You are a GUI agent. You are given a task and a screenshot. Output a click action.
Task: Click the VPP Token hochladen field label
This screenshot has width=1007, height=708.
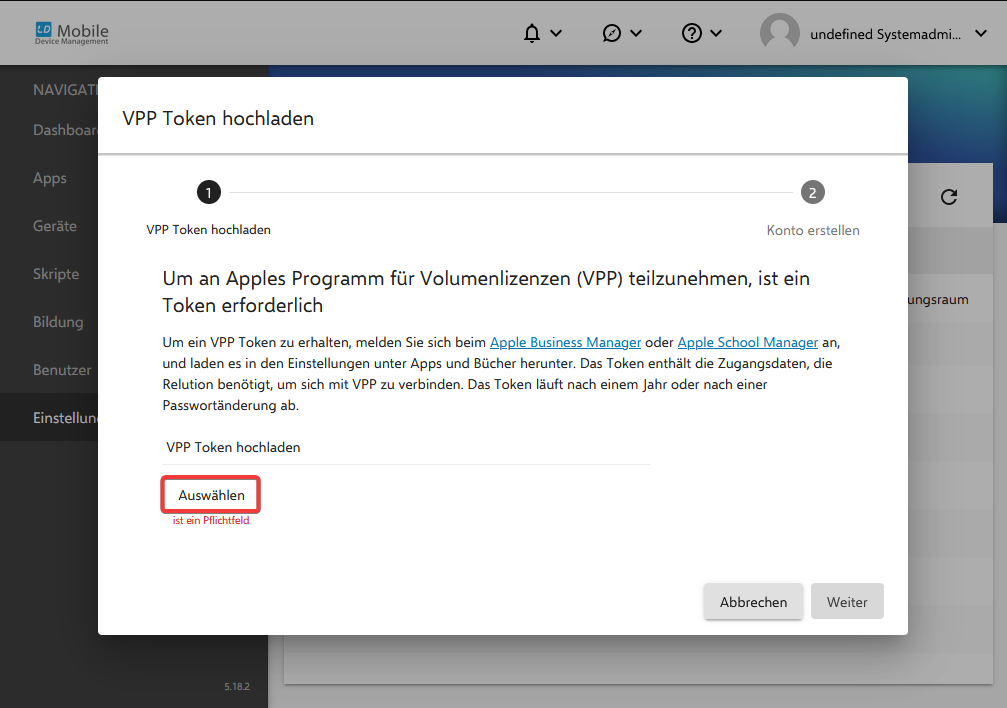(x=233, y=447)
